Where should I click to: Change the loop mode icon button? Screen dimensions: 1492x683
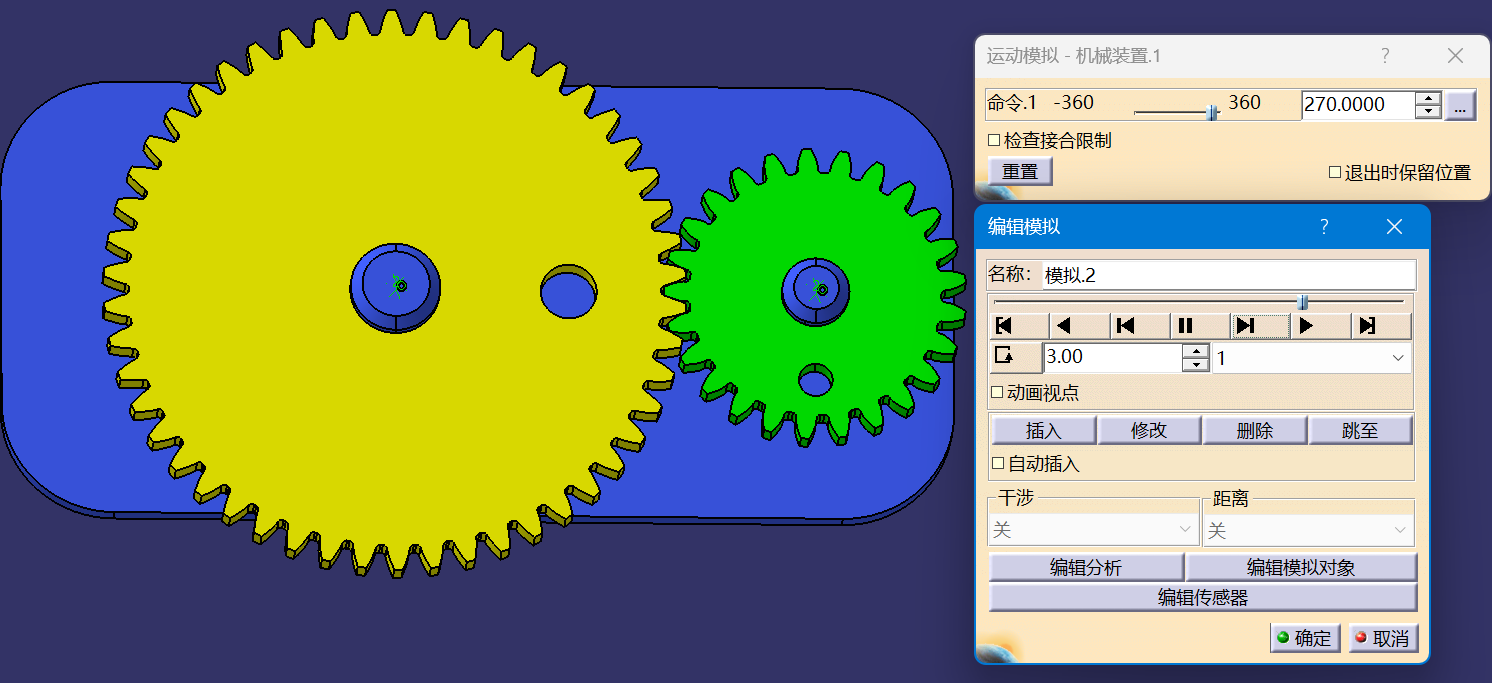1005,357
